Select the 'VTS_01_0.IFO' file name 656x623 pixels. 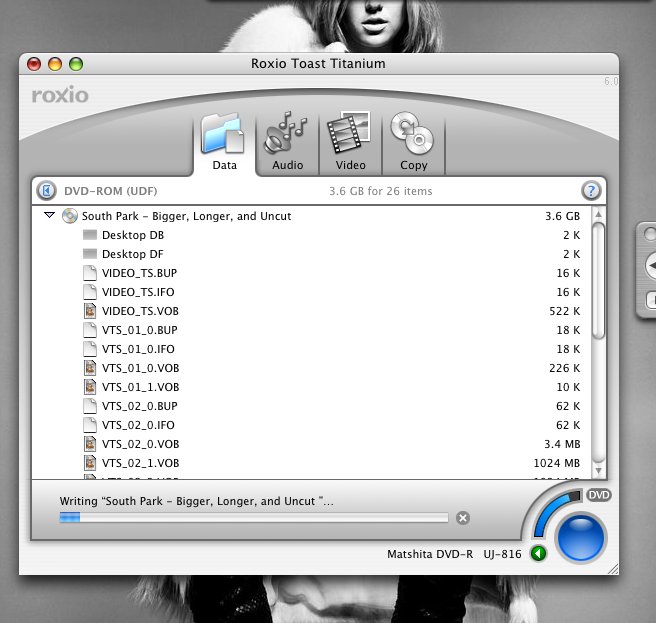(x=138, y=349)
